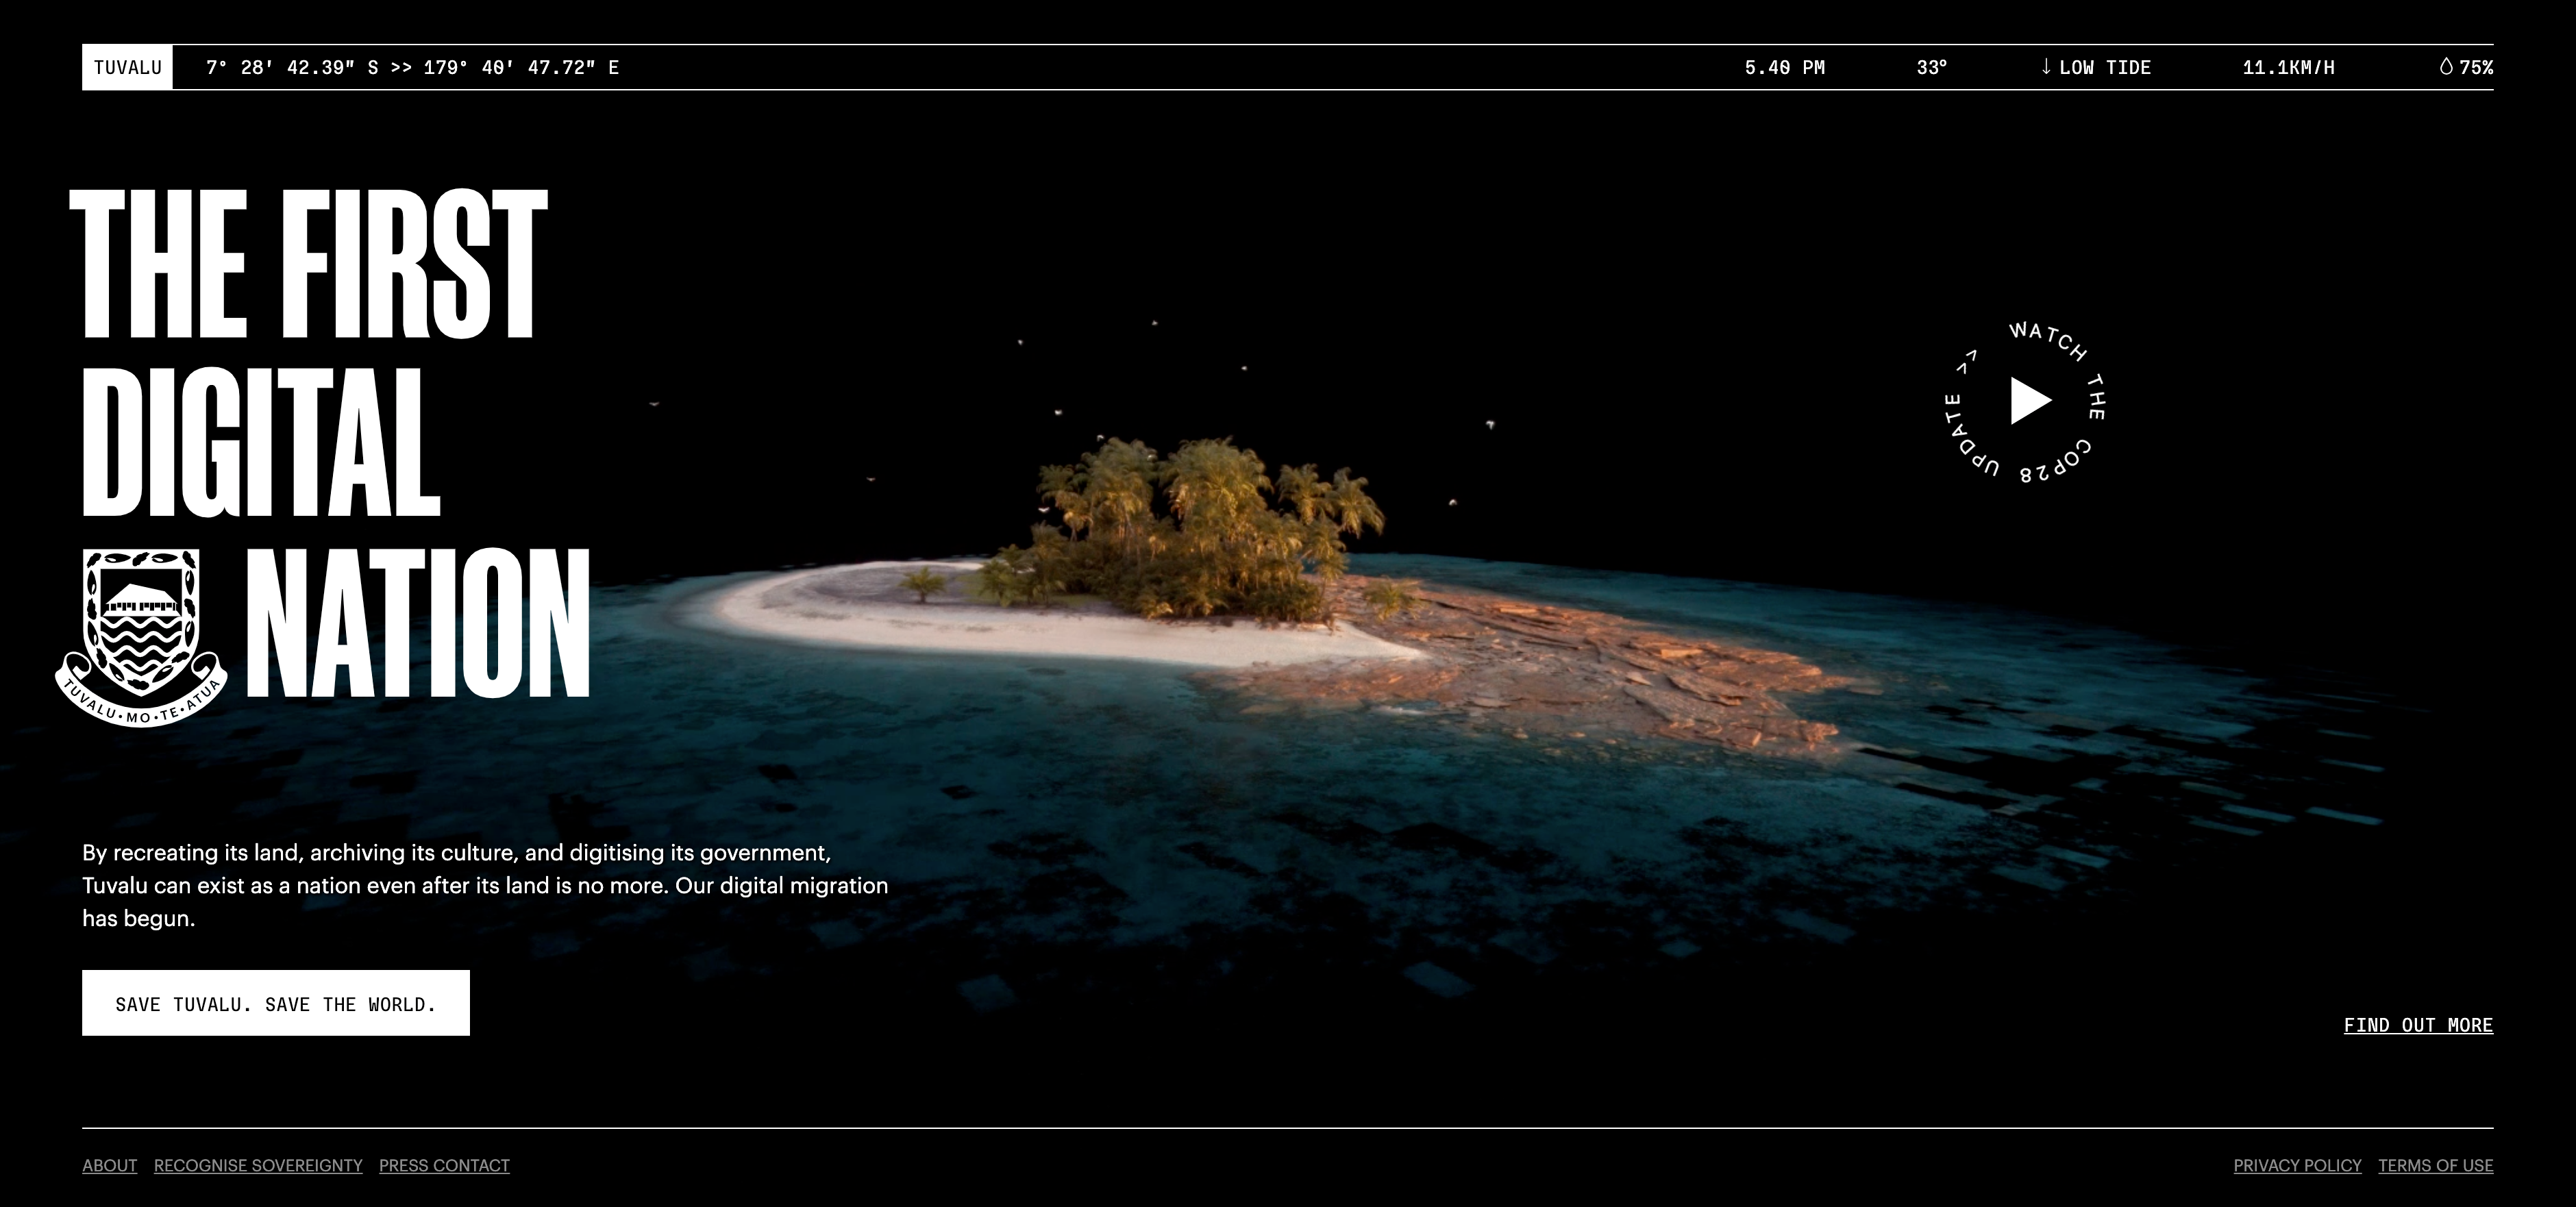Click the NATION headline word

pyautogui.click(x=418, y=622)
